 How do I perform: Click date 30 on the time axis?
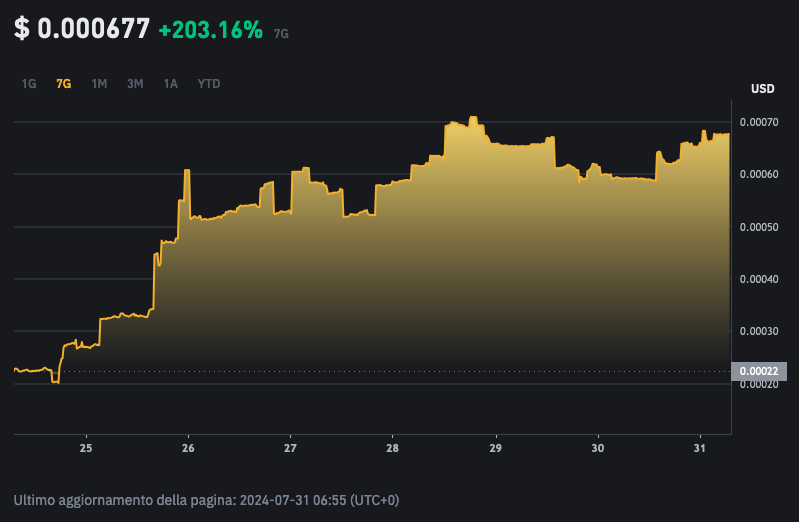[598, 450]
